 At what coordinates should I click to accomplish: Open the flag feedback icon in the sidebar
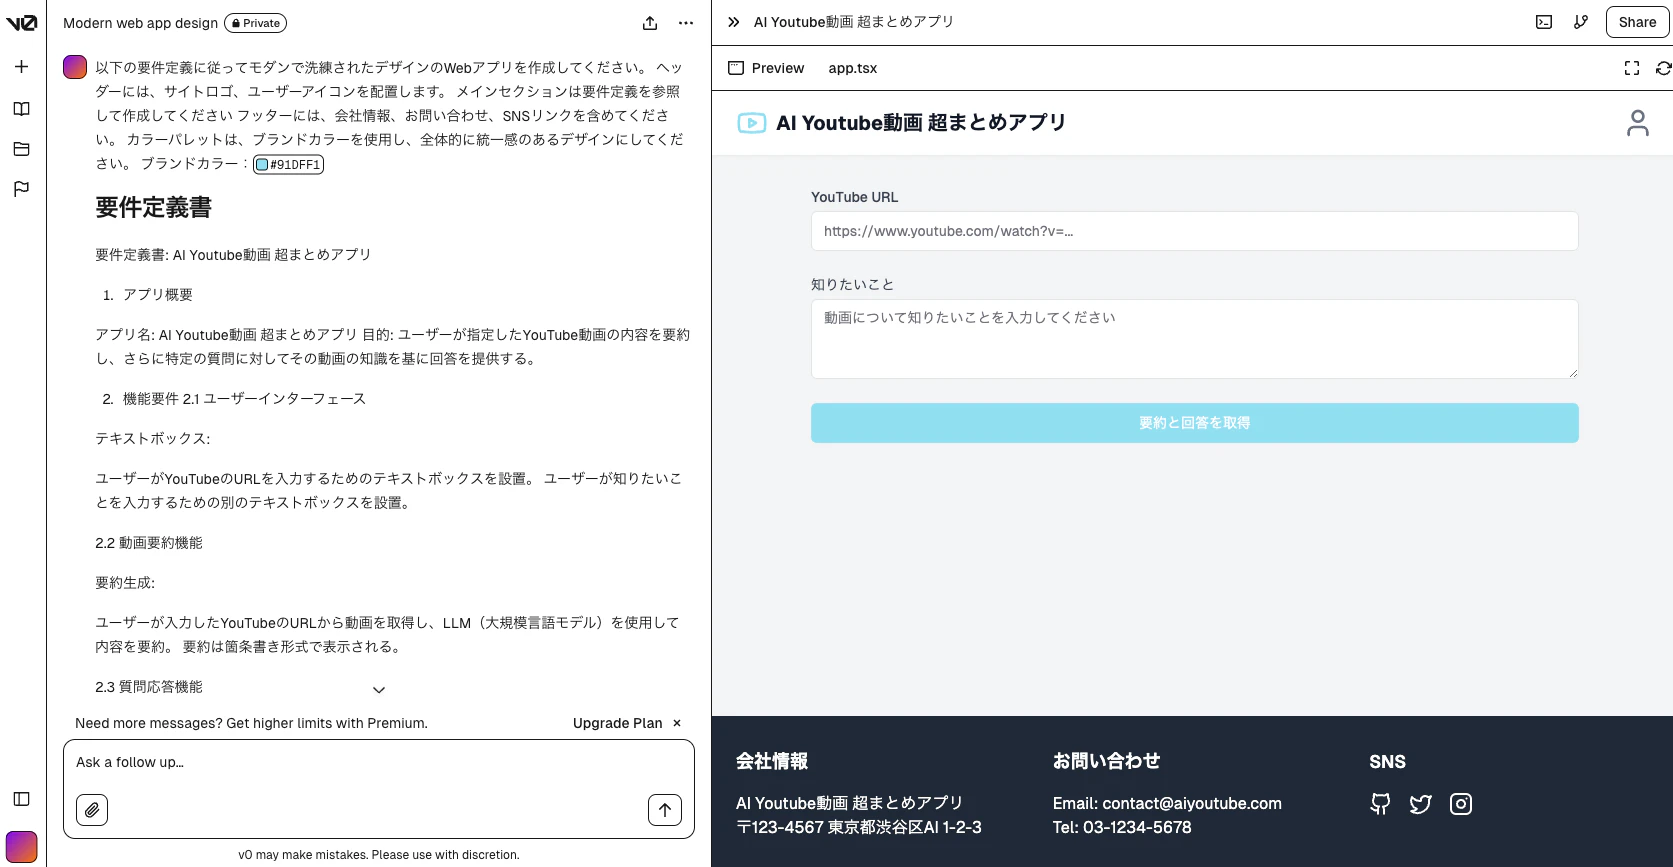(x=21, y=189)
